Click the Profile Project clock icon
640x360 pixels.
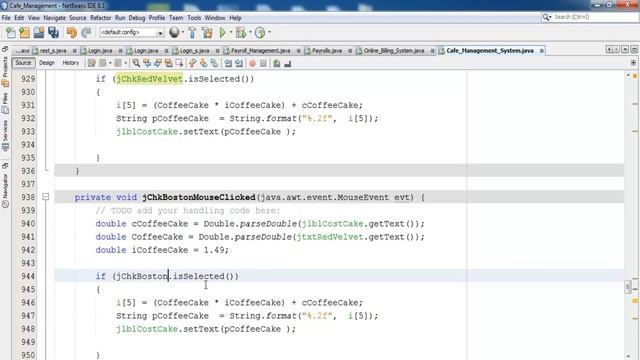[x=260, y=33]
